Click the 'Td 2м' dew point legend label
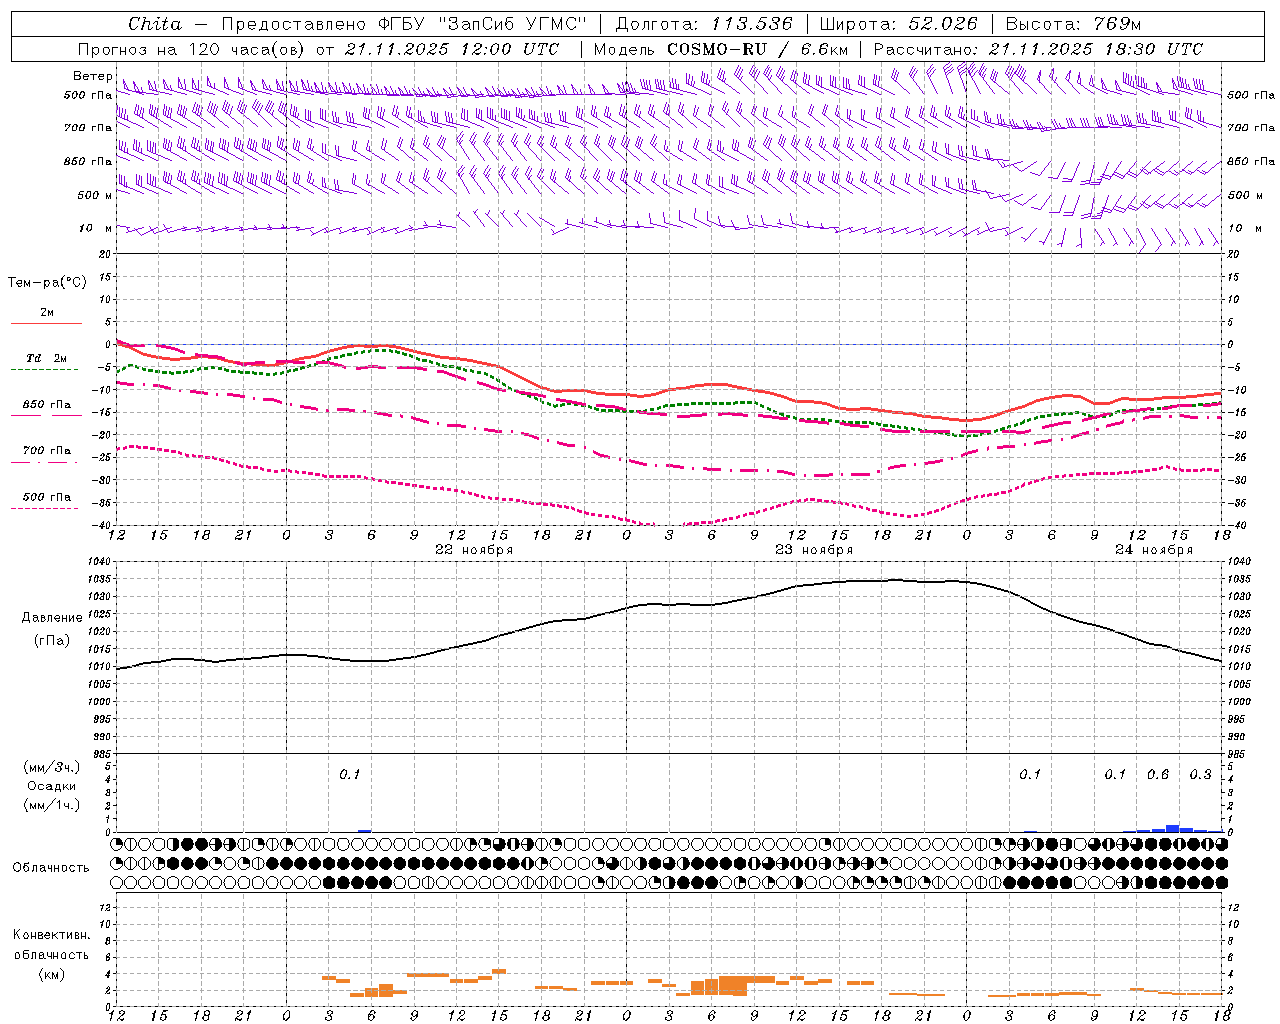Viewport: 1280px width, 1024px height. click(46, 358)
